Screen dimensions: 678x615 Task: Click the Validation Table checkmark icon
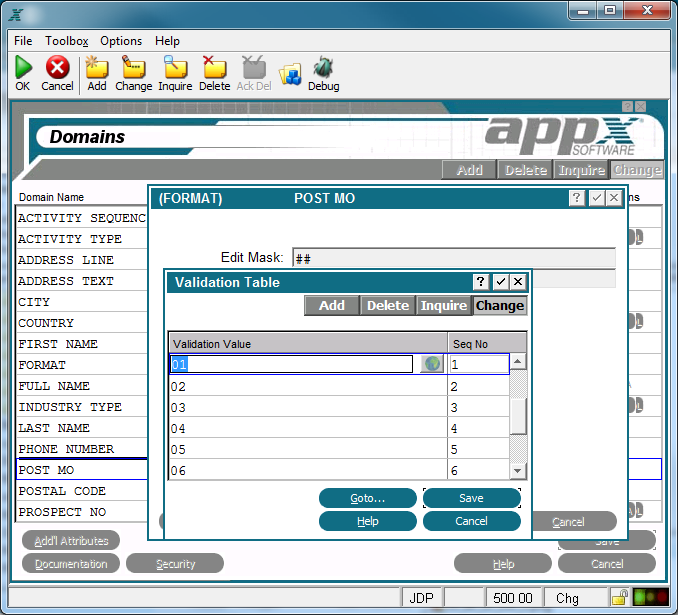(x=501, y=282)
